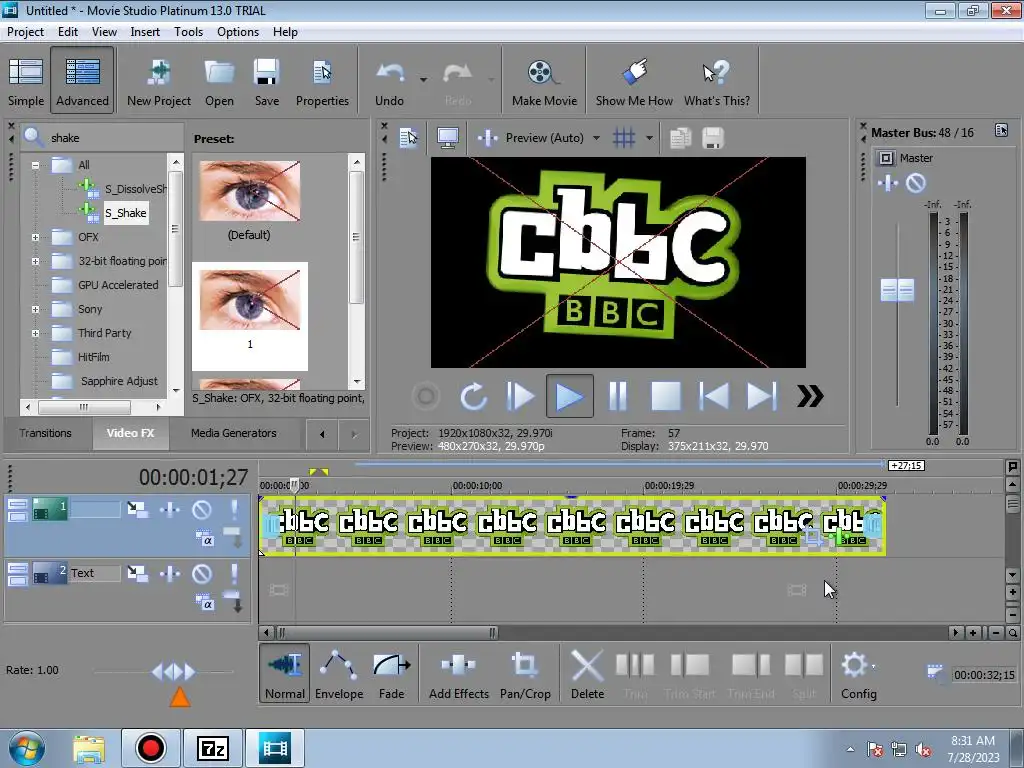Open track motion for Text track
Image resolution: width=1024 pixels, height=768 pixels.
(137, 574)
